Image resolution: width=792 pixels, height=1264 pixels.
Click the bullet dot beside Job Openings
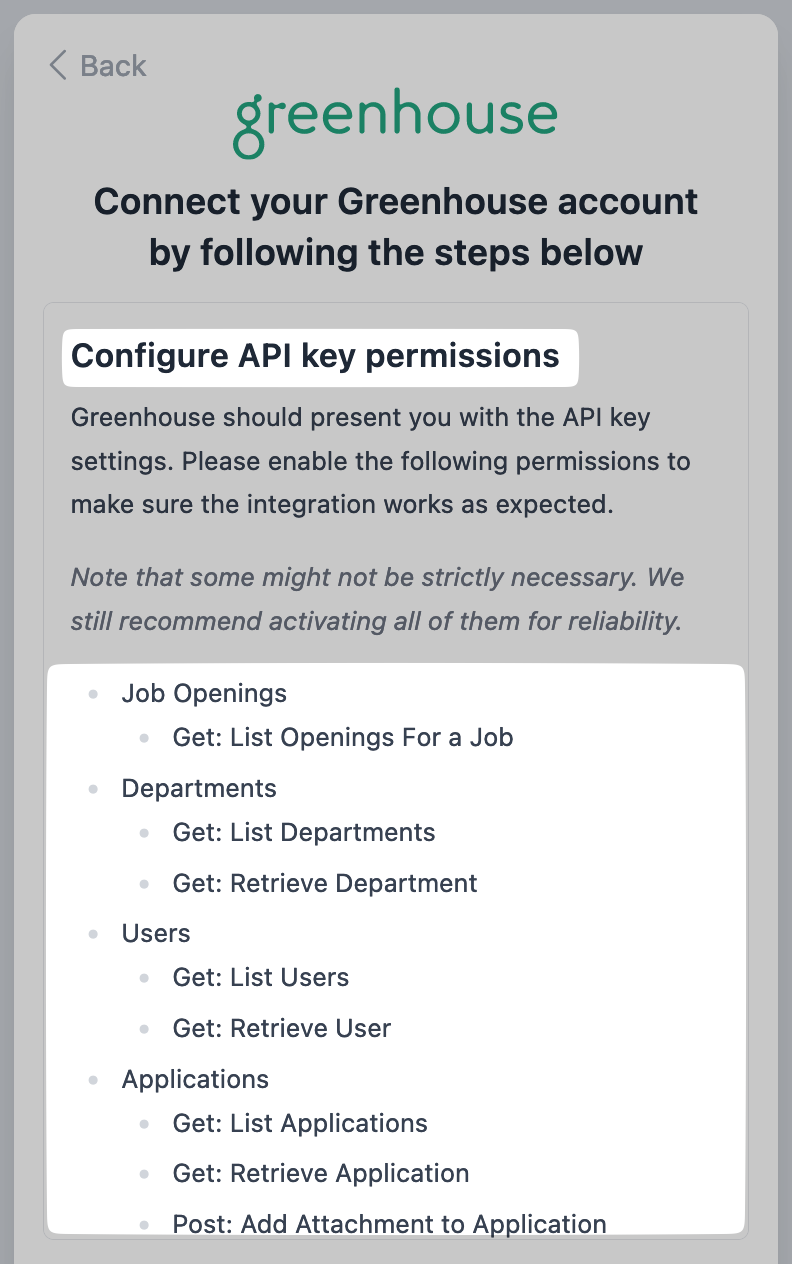tap(94, 693)
